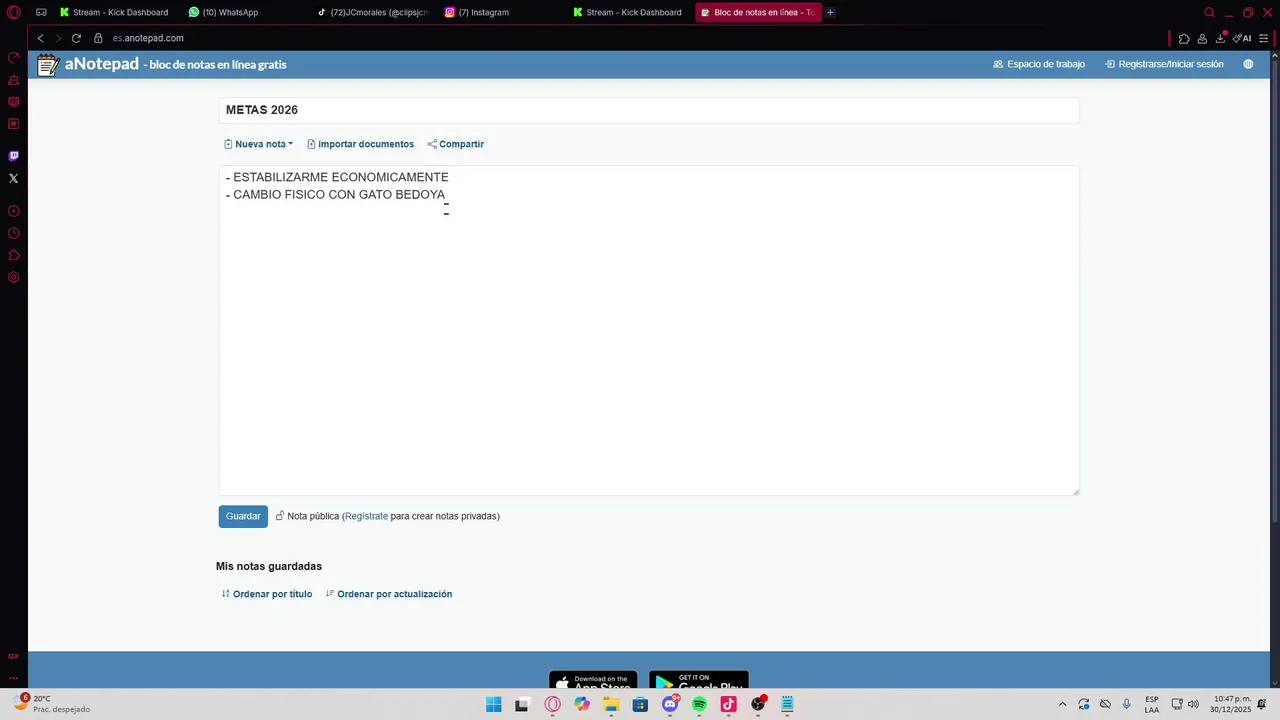The image size is (1280, 720).
Task: Click Ordenar por actualización
Action: point(389,594)
